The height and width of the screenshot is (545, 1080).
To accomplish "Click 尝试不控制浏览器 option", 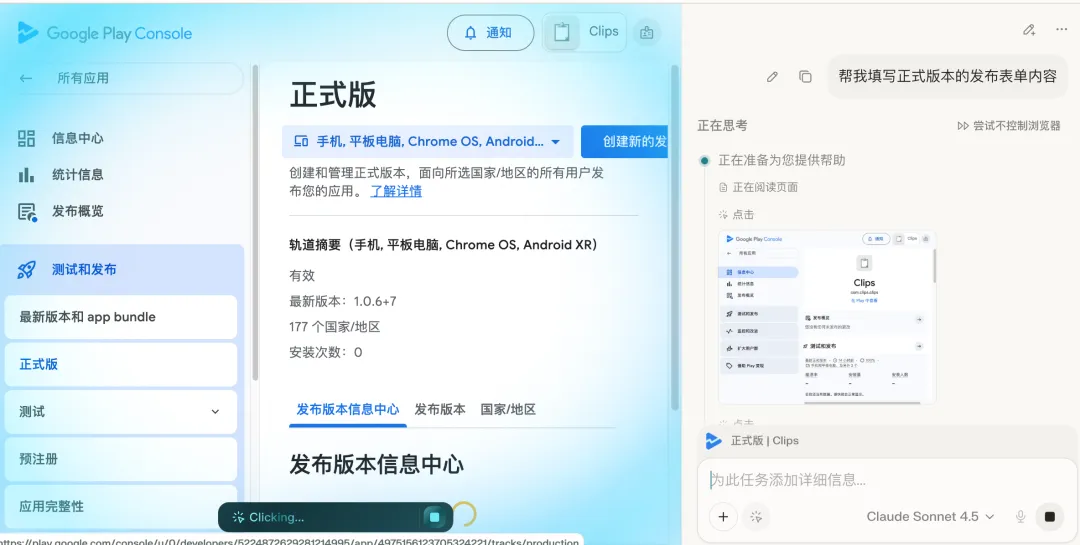I will (1009, 126).
